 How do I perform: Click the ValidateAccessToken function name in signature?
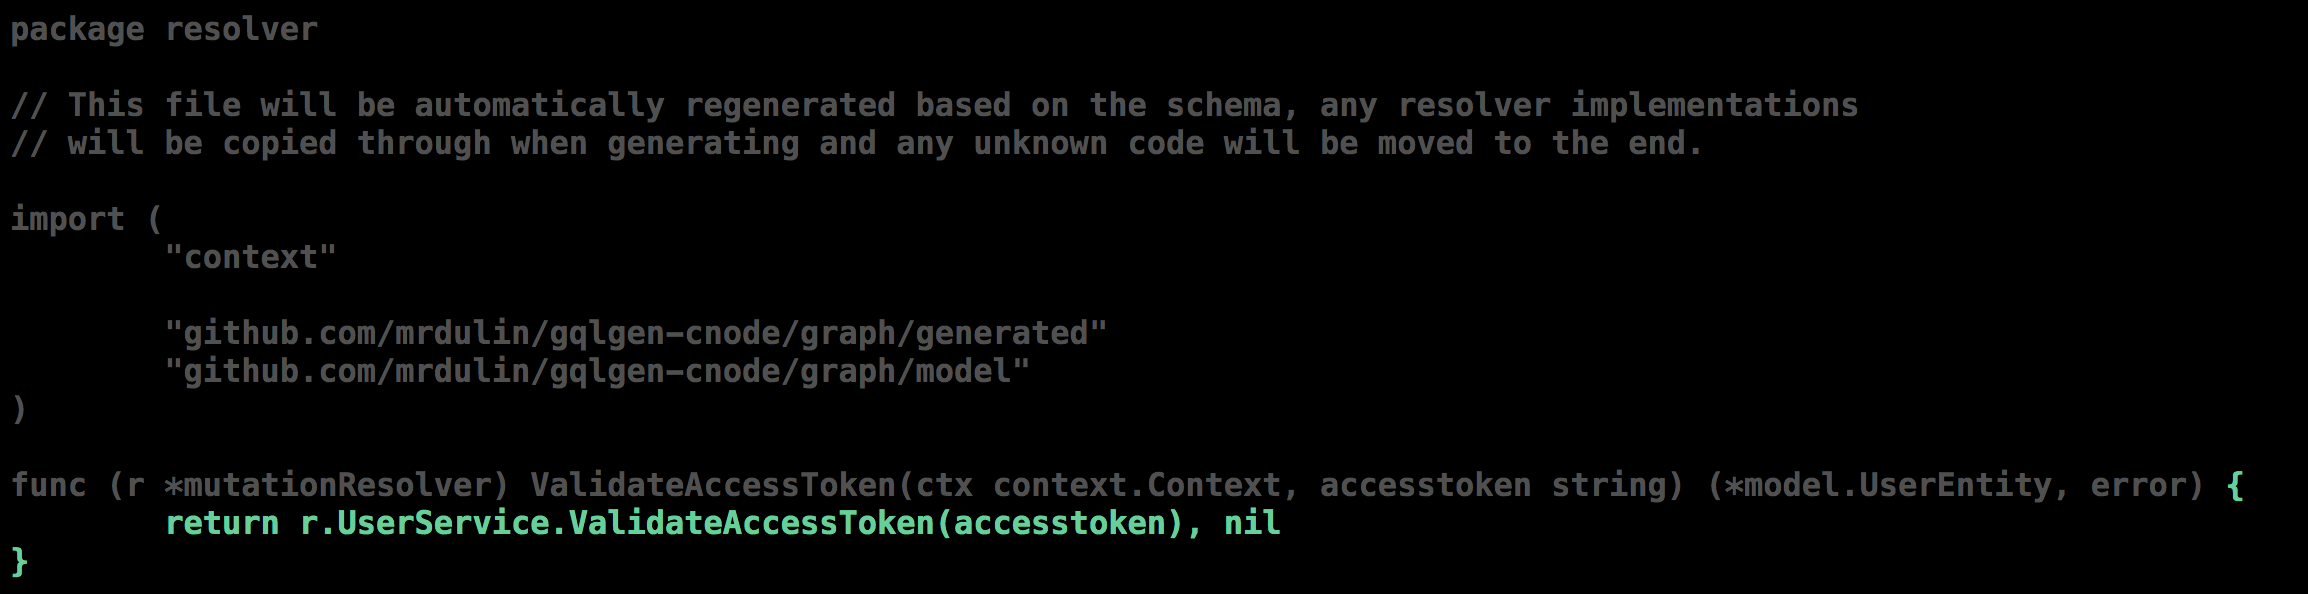713,485
